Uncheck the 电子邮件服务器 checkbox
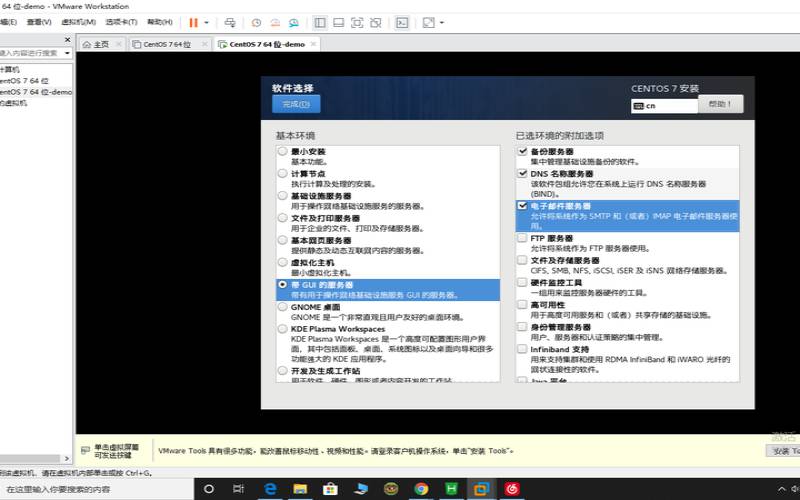Screen dimensions: 800x500 pyautogui.click(x=522, y=206)
